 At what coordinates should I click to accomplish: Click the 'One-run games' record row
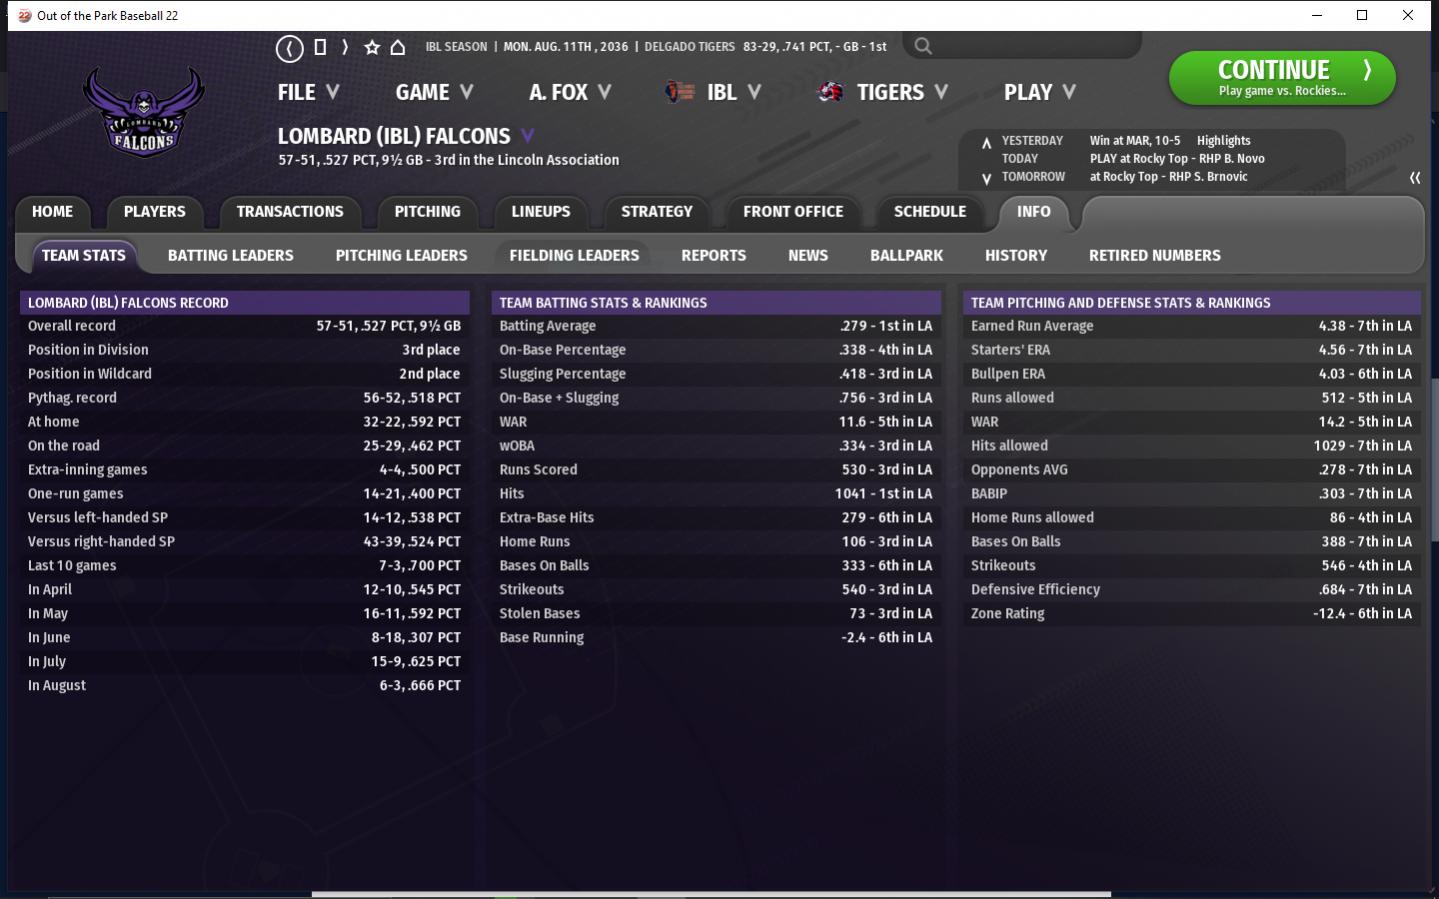pos(244,494)
